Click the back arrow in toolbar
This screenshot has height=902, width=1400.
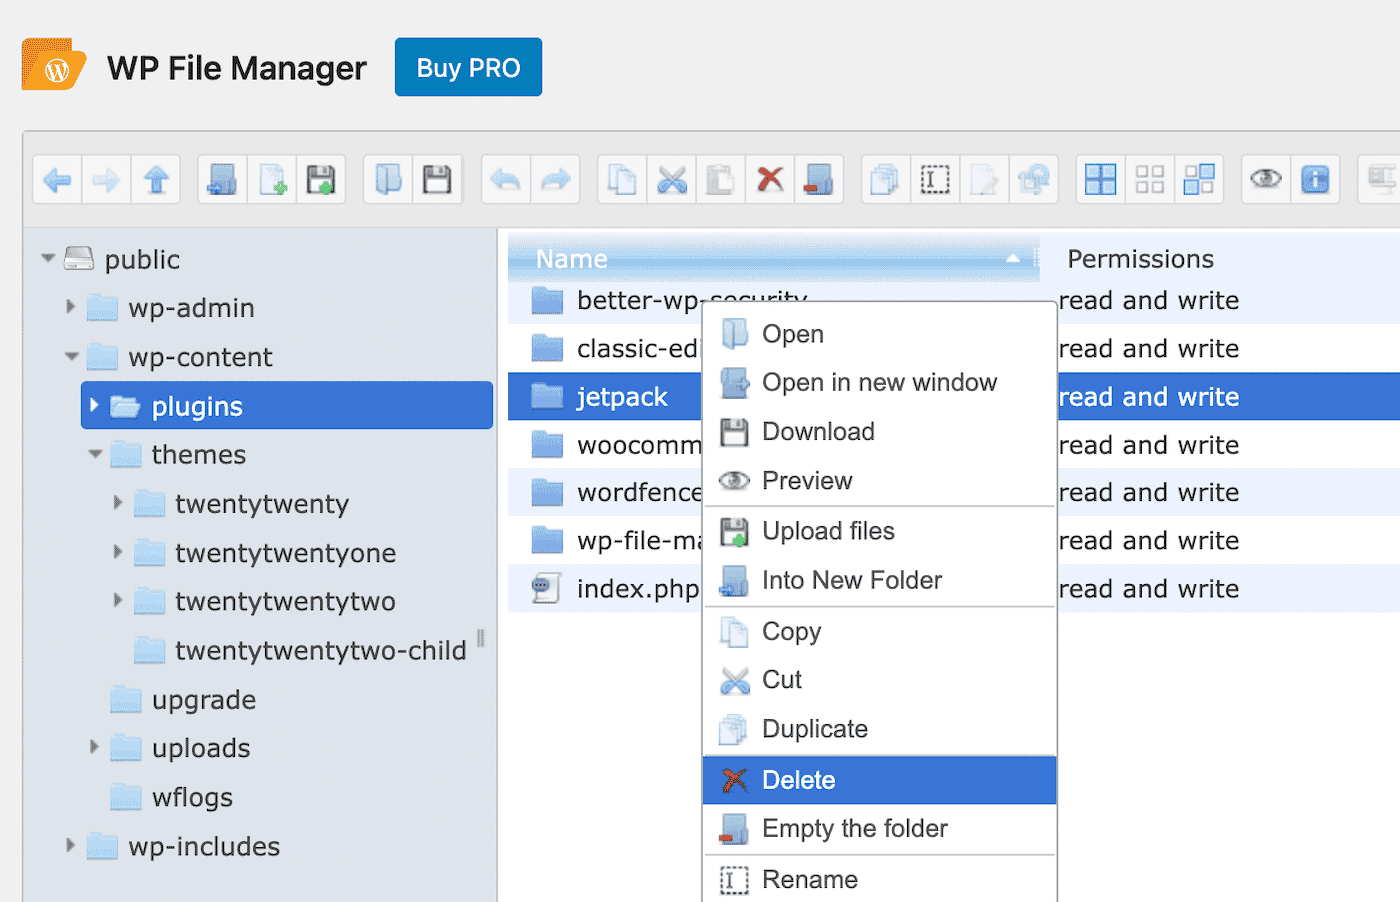click(x=58, y=180)
